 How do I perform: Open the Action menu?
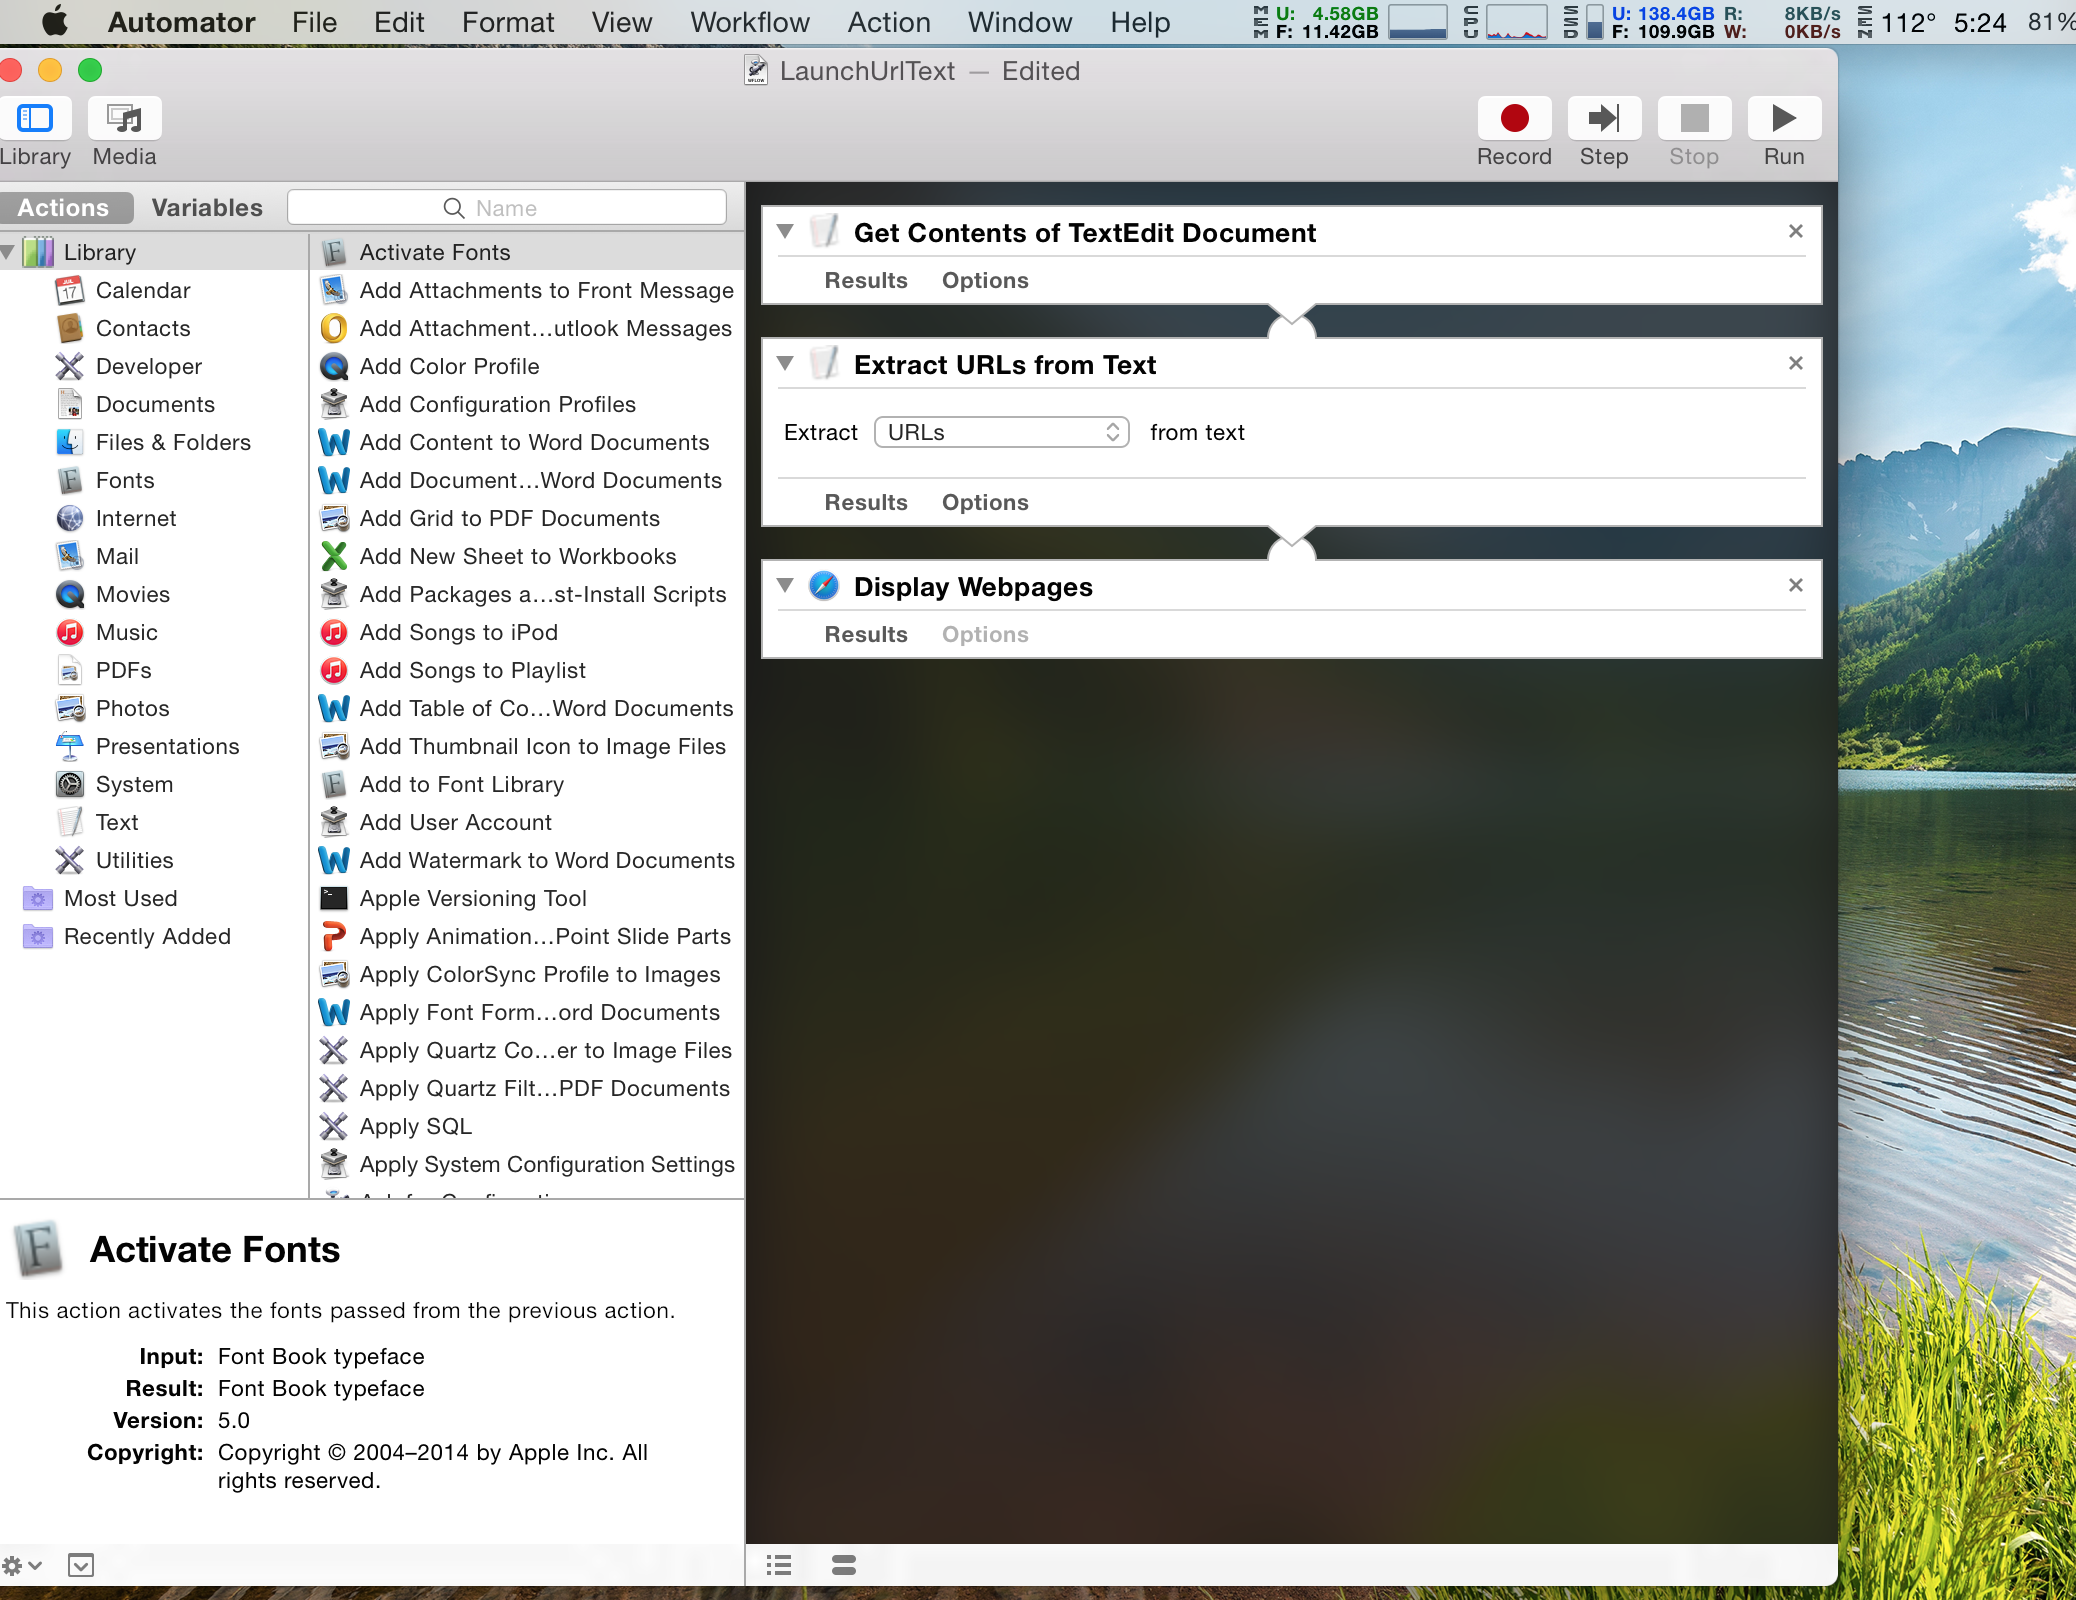point(889,22)
